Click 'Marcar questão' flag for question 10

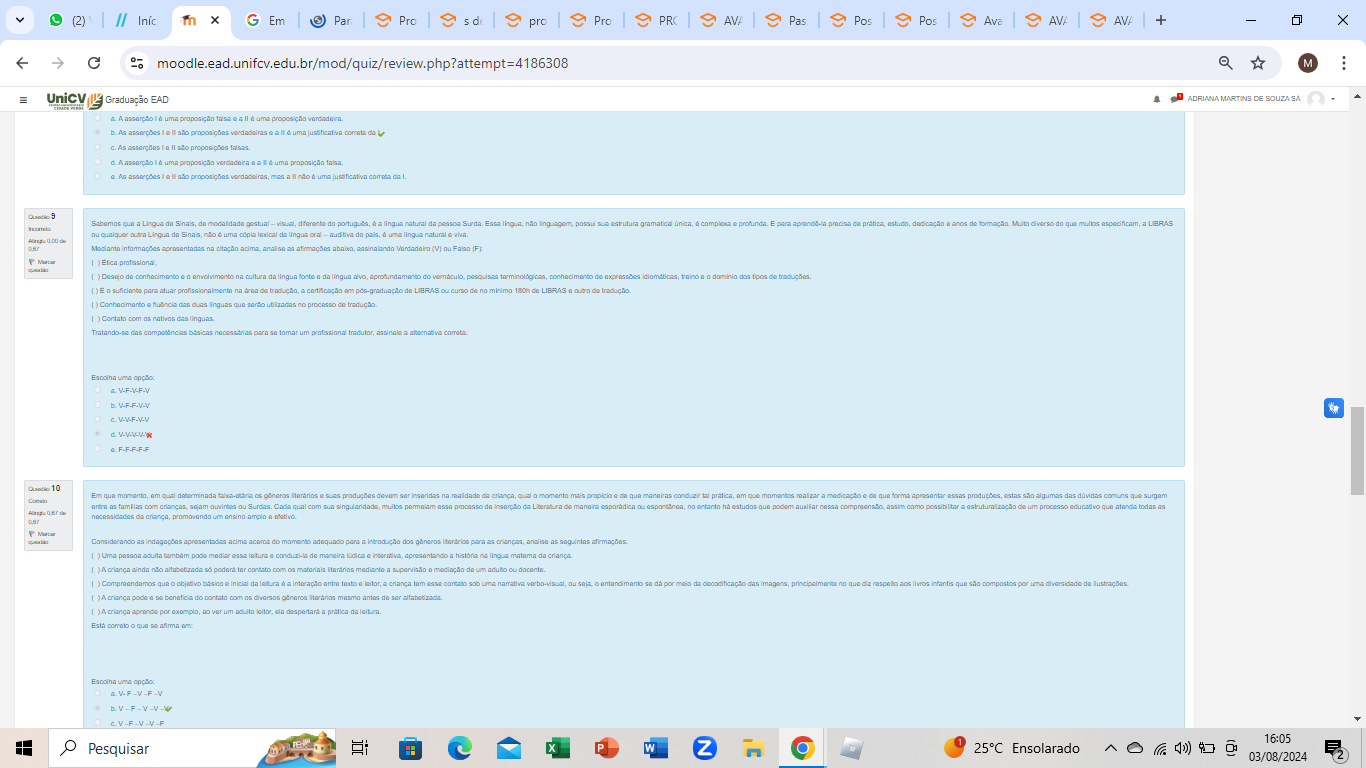click(40, 537)
